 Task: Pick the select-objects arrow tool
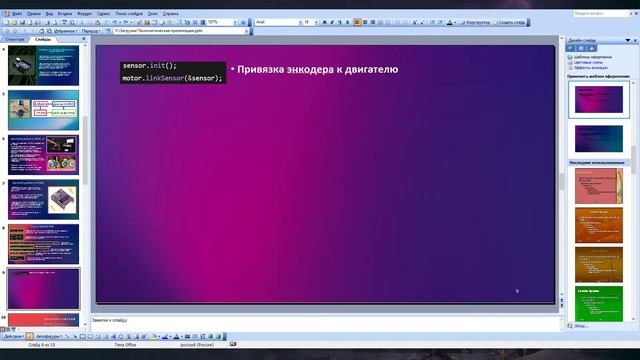(29, 337)
